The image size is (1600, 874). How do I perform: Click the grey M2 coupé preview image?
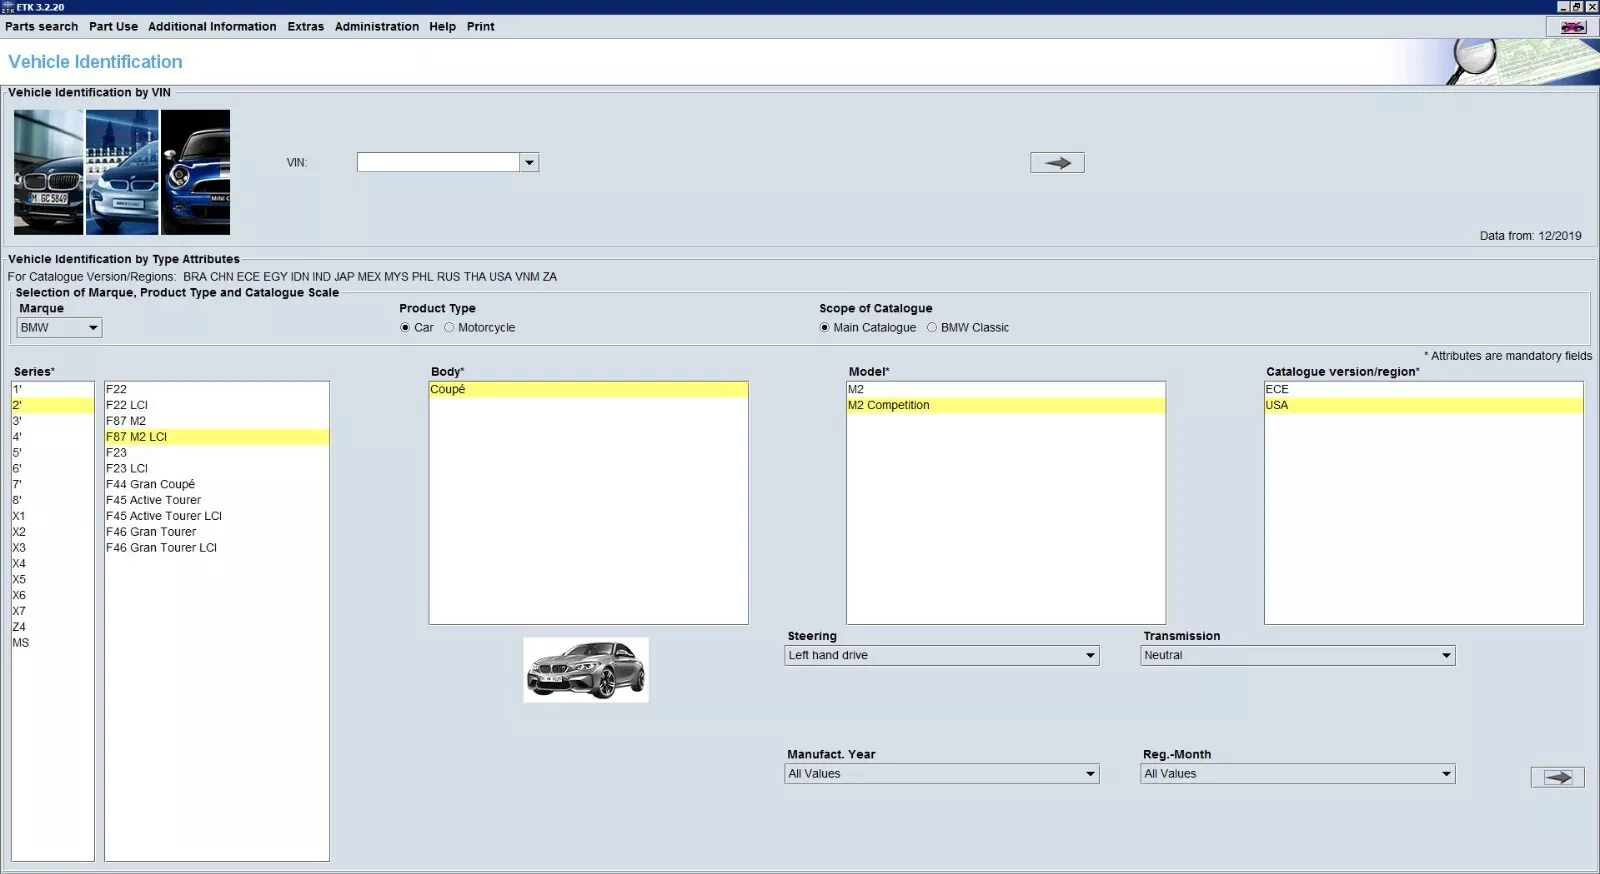point(586,670)
